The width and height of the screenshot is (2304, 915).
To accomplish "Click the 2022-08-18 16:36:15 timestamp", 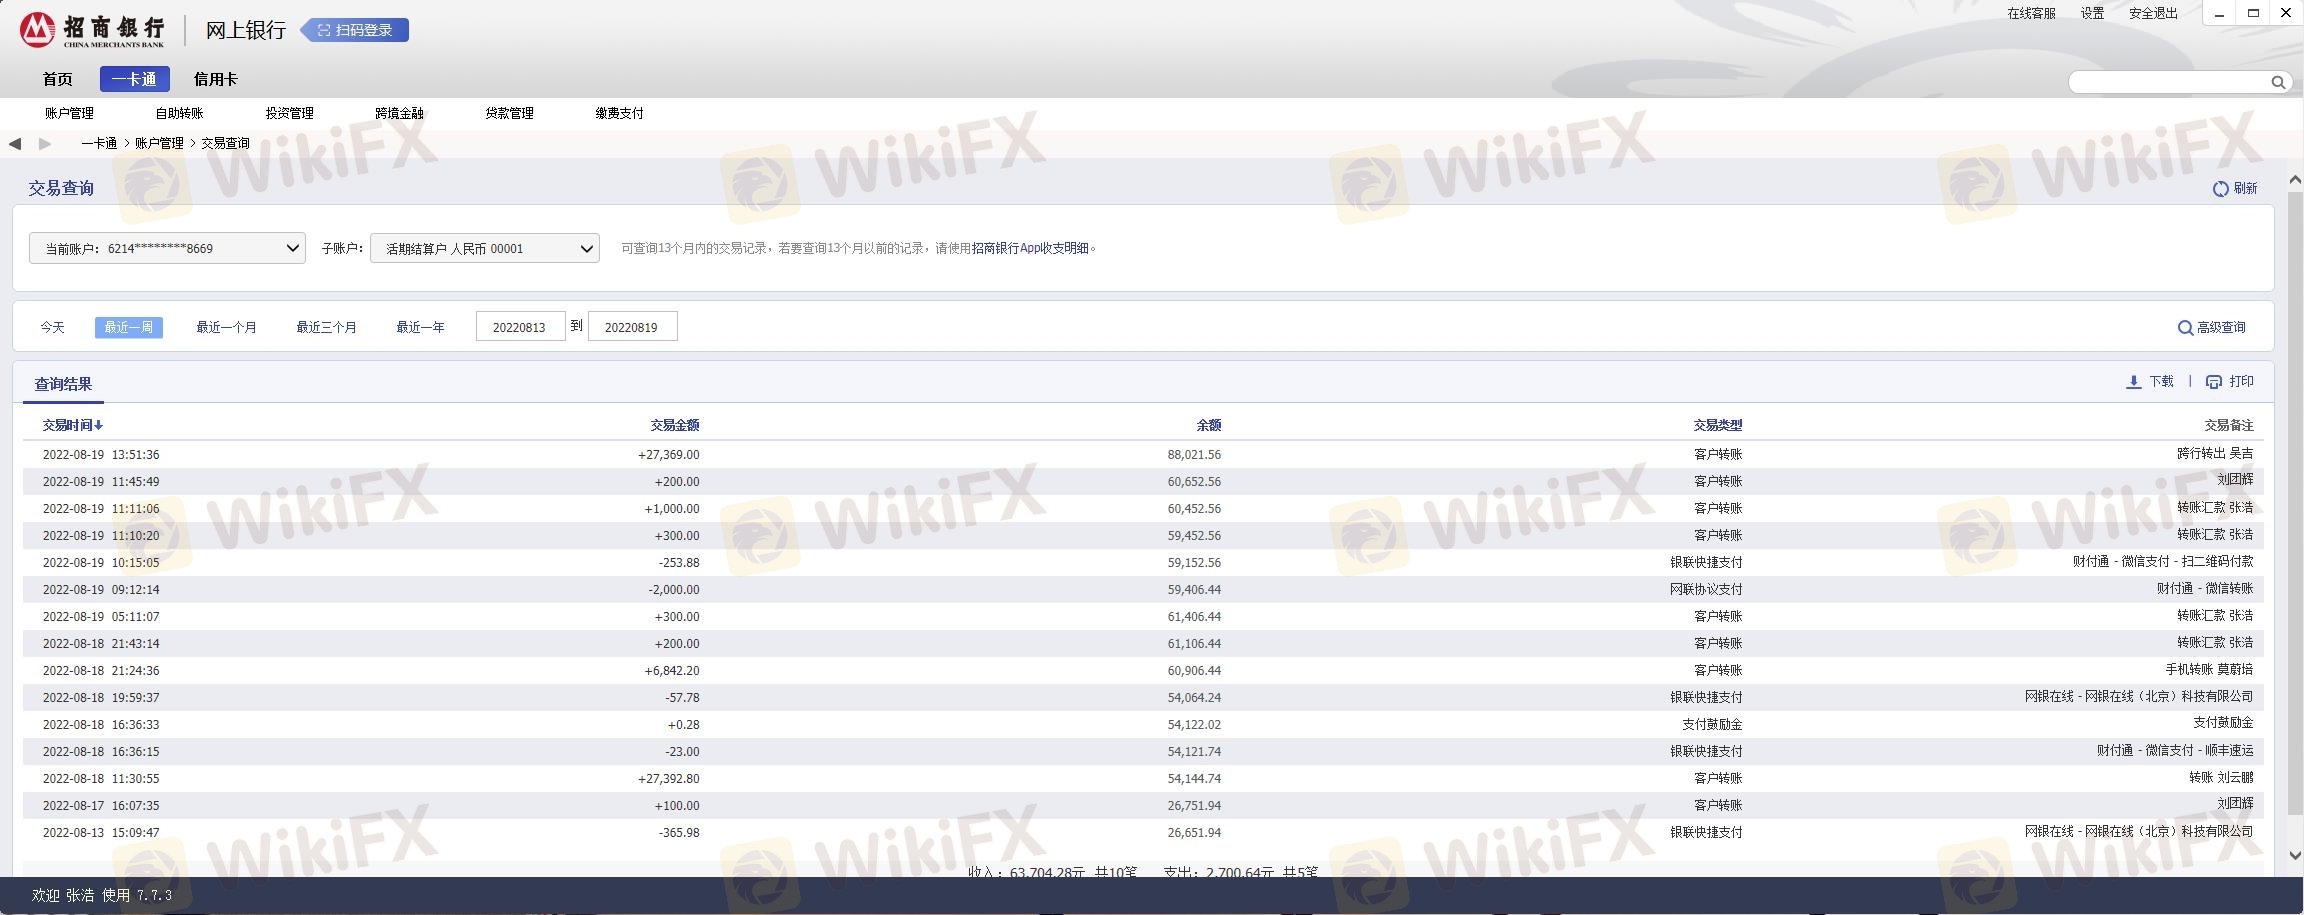I will pyautogui.click(x=101, y=752).
